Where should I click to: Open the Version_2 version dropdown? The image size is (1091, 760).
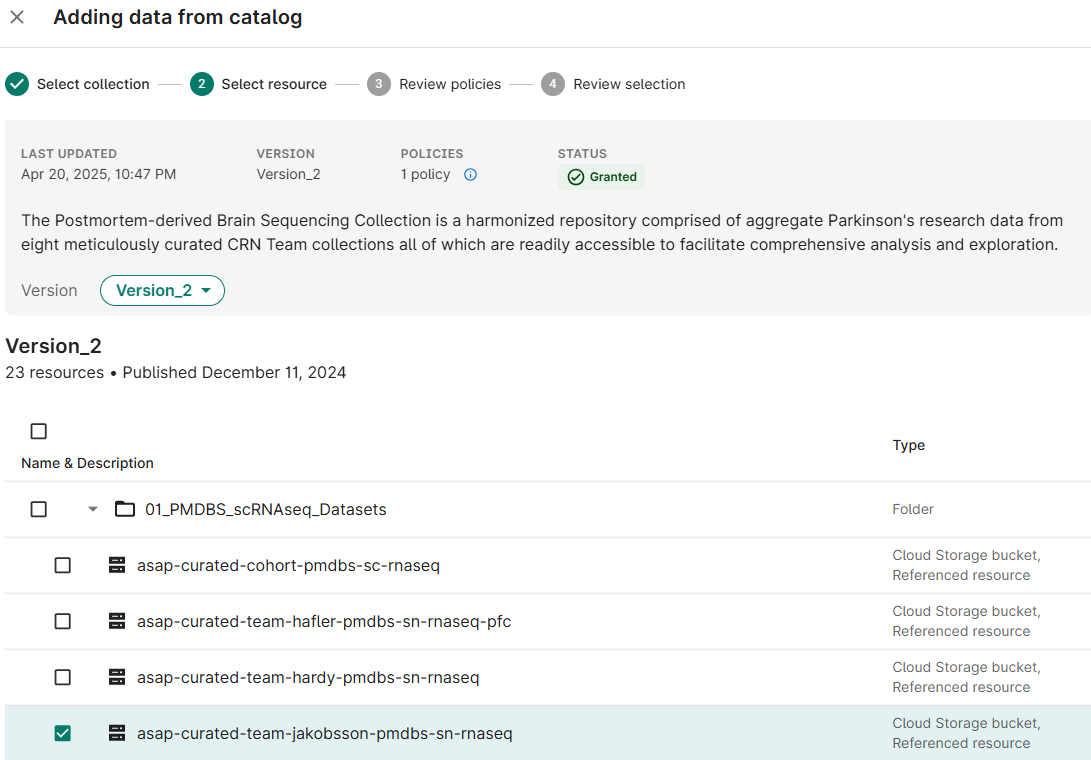[162, 291]
